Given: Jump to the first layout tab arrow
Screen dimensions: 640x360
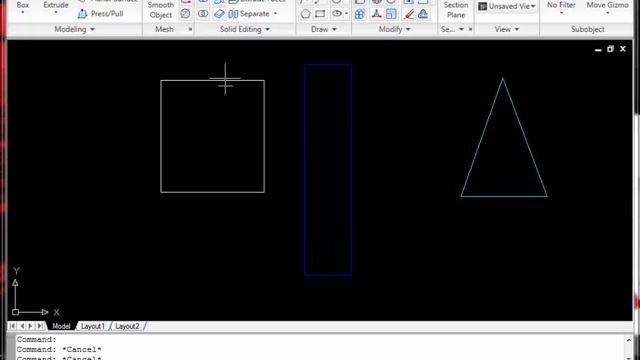Looking at the screenshot, I should coord(12,326).
